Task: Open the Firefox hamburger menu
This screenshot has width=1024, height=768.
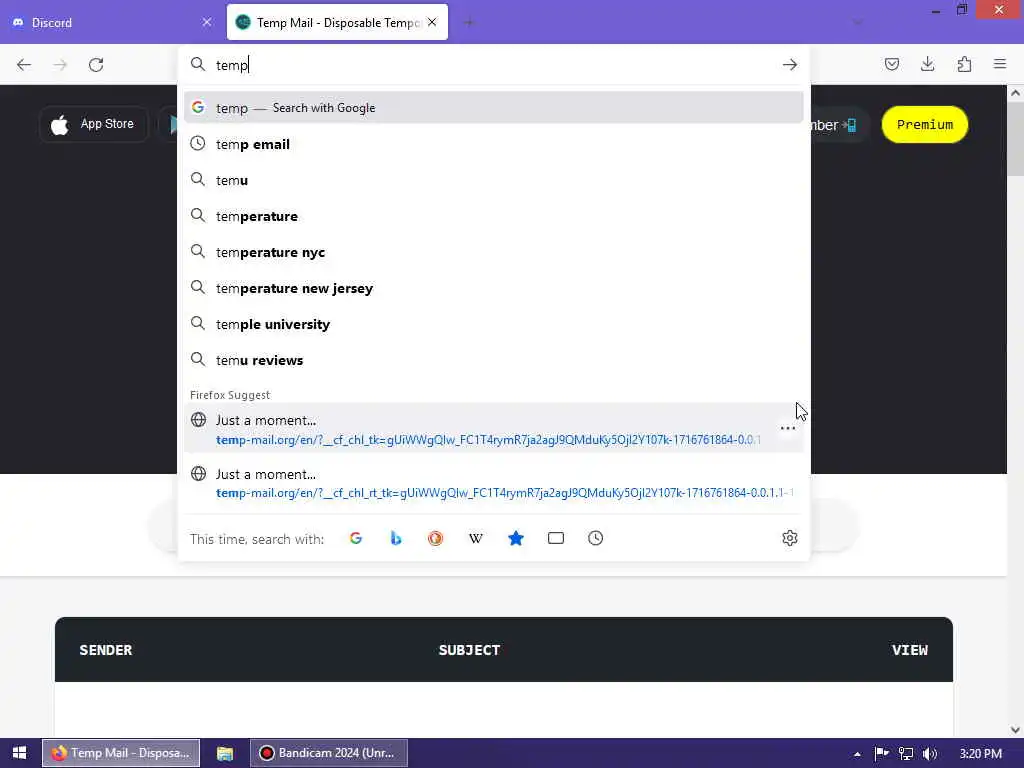Action: pyautogui.click(x=1000, y=64)
